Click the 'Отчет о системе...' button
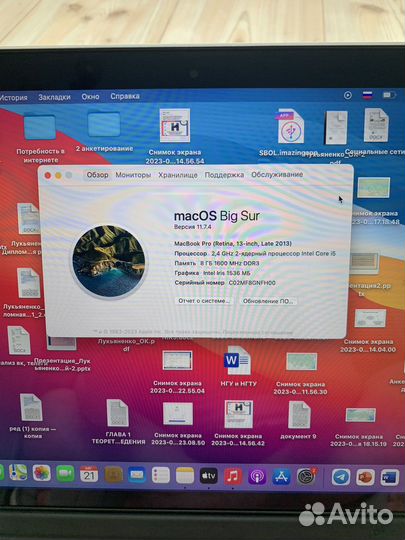The height and width of the screenshot is (540, 405). click(204, 301)
